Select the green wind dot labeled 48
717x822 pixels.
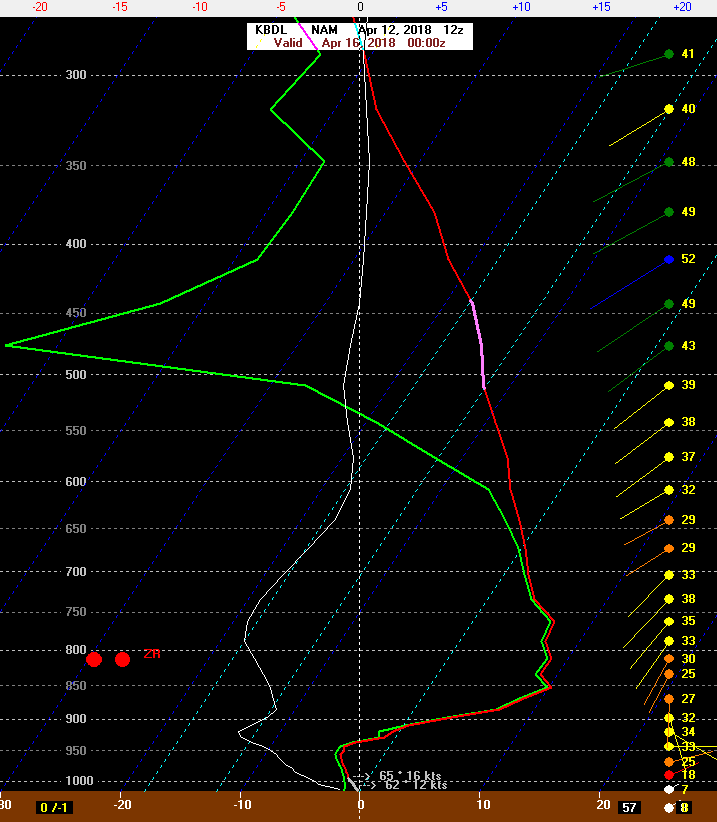[x=669, y=162]
